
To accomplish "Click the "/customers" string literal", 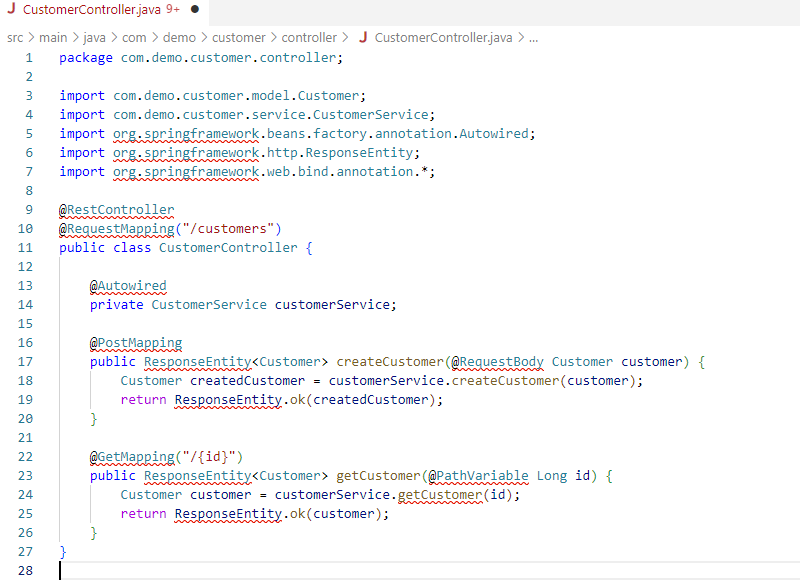I will pos(229,229).
